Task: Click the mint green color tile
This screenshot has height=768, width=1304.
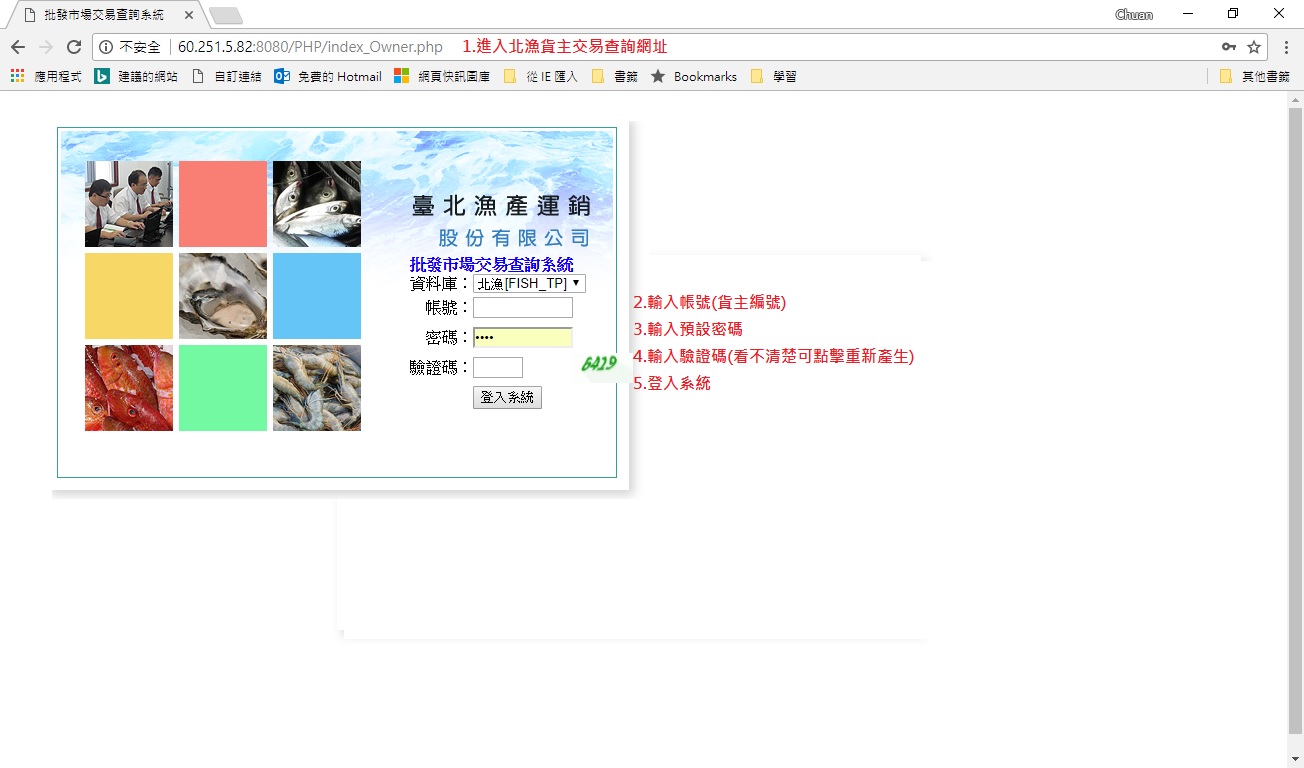Action: coord(223,388)
